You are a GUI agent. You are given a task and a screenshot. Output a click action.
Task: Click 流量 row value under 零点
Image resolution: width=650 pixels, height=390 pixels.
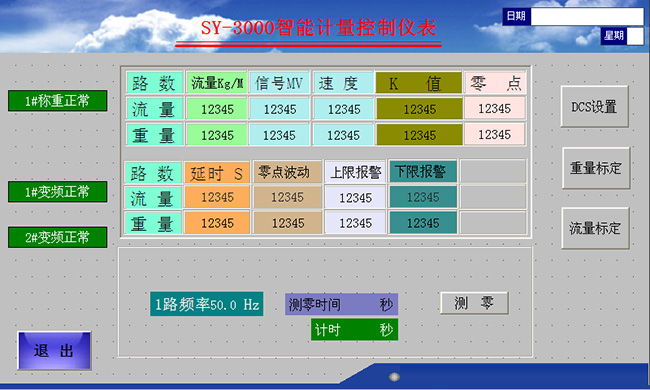[495, 108]
